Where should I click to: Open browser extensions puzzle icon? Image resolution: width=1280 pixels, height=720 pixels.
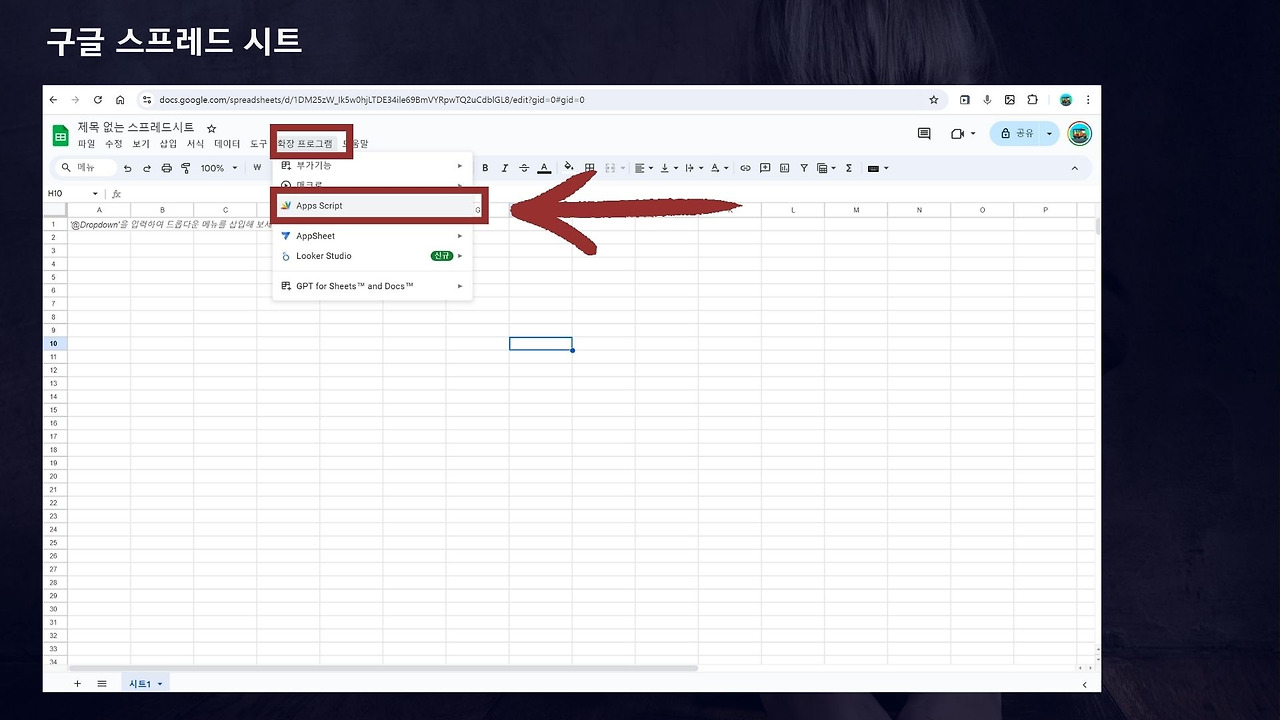1033,100
